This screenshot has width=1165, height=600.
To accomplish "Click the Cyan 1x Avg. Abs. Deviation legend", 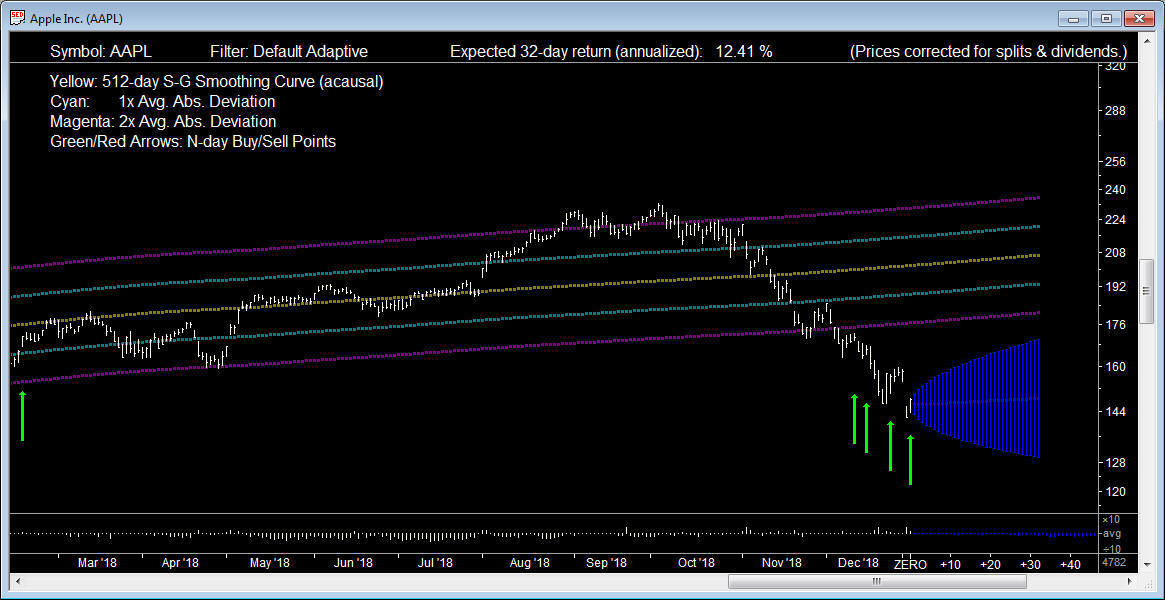I will point(163,101).
